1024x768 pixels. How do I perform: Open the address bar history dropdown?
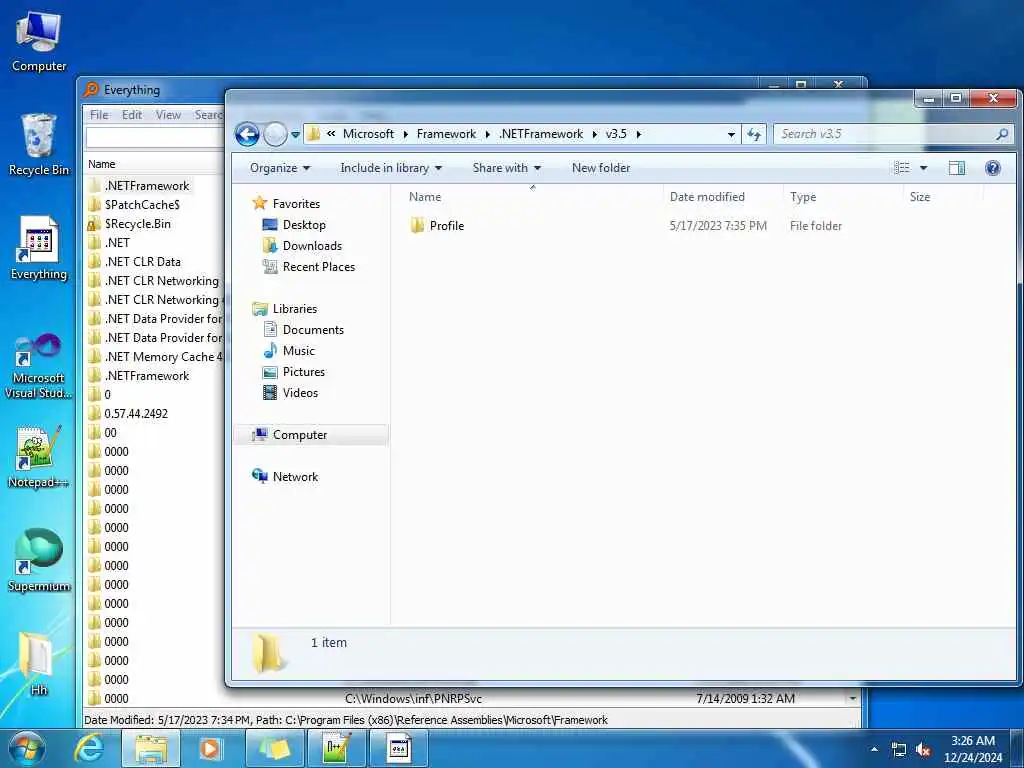[731, 135]
